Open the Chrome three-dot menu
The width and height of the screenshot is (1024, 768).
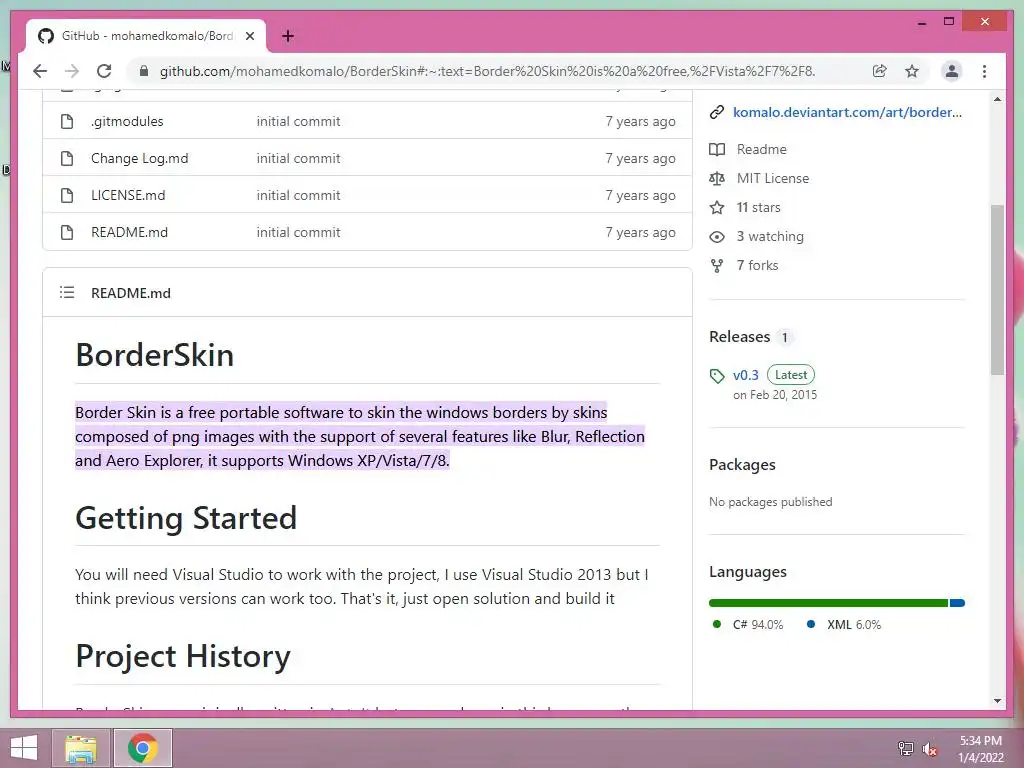(984, 71)
